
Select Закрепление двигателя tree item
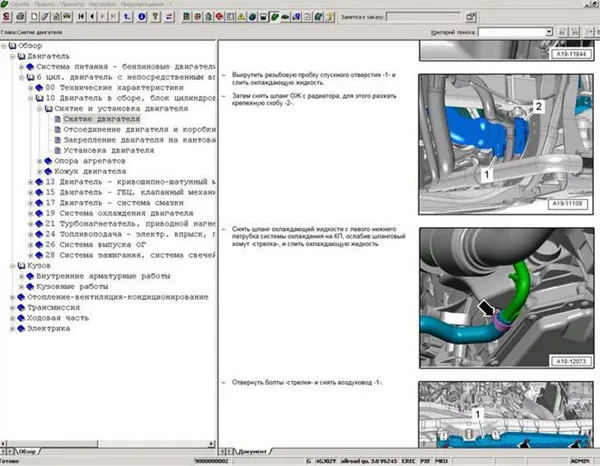tap(139, 140)
